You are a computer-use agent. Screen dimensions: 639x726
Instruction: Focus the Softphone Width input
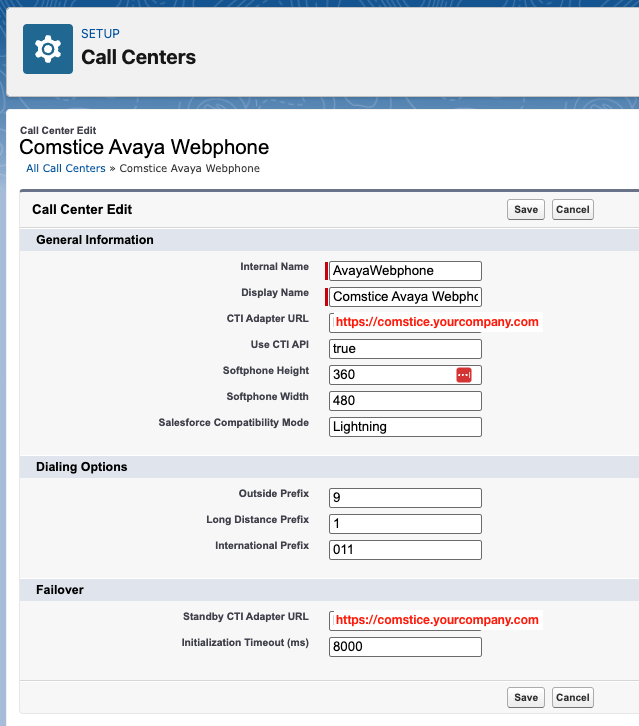click(405, 401)
